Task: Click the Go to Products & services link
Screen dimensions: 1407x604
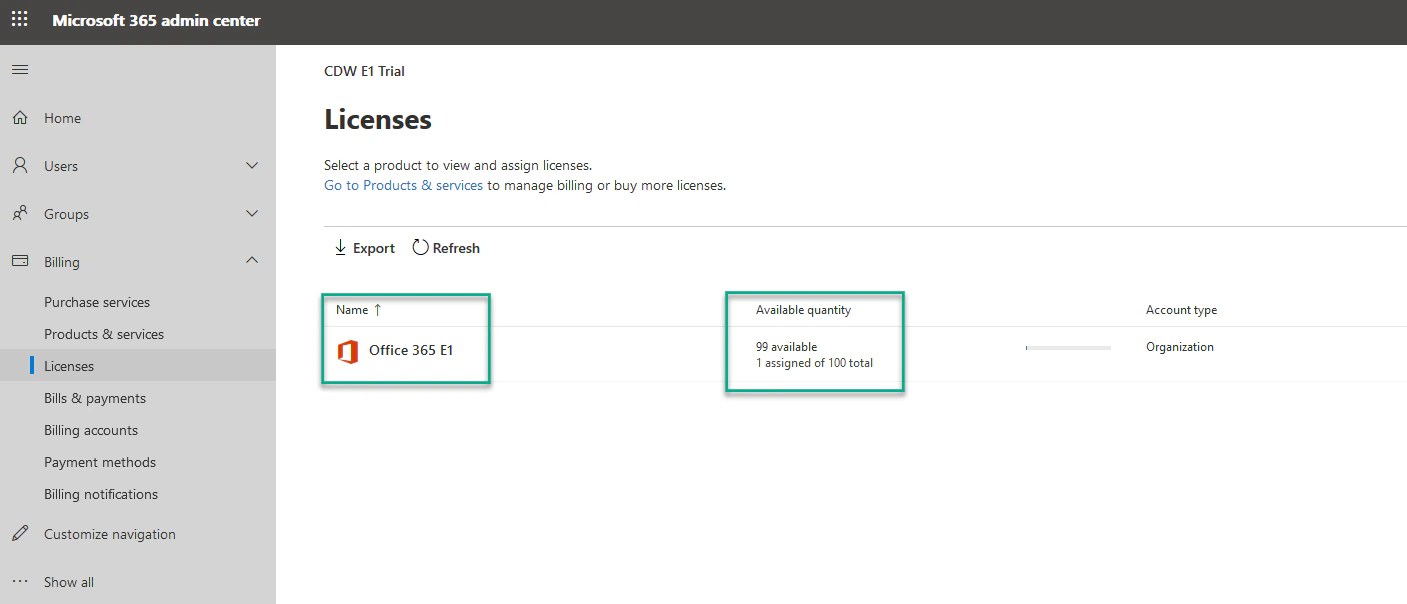Action: click(403, 185)
